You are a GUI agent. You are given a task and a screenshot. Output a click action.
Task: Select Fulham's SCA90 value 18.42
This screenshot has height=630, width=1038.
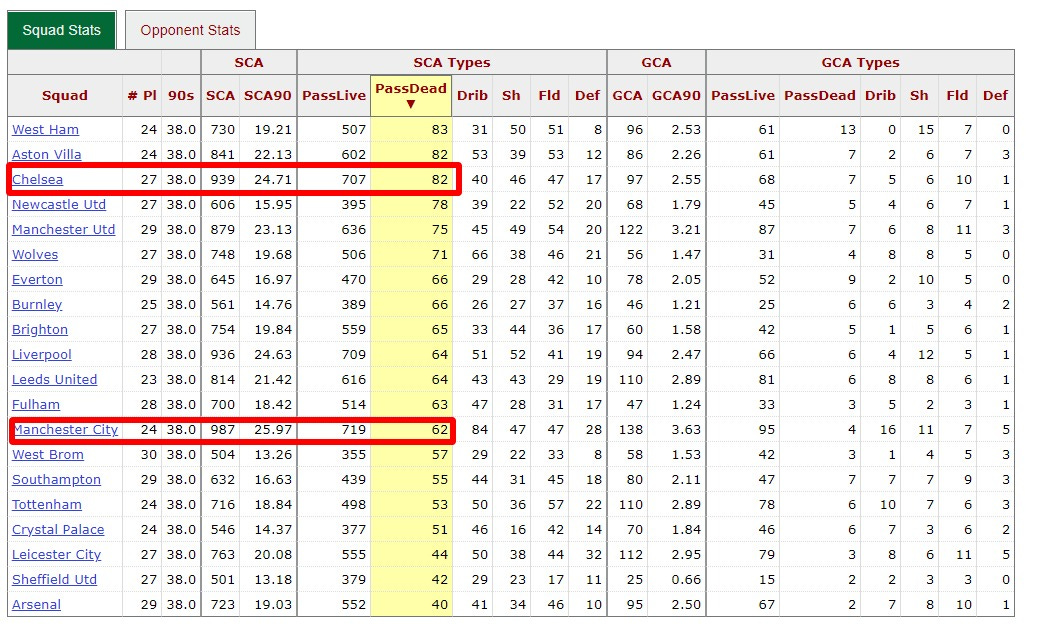coord(273,405)
